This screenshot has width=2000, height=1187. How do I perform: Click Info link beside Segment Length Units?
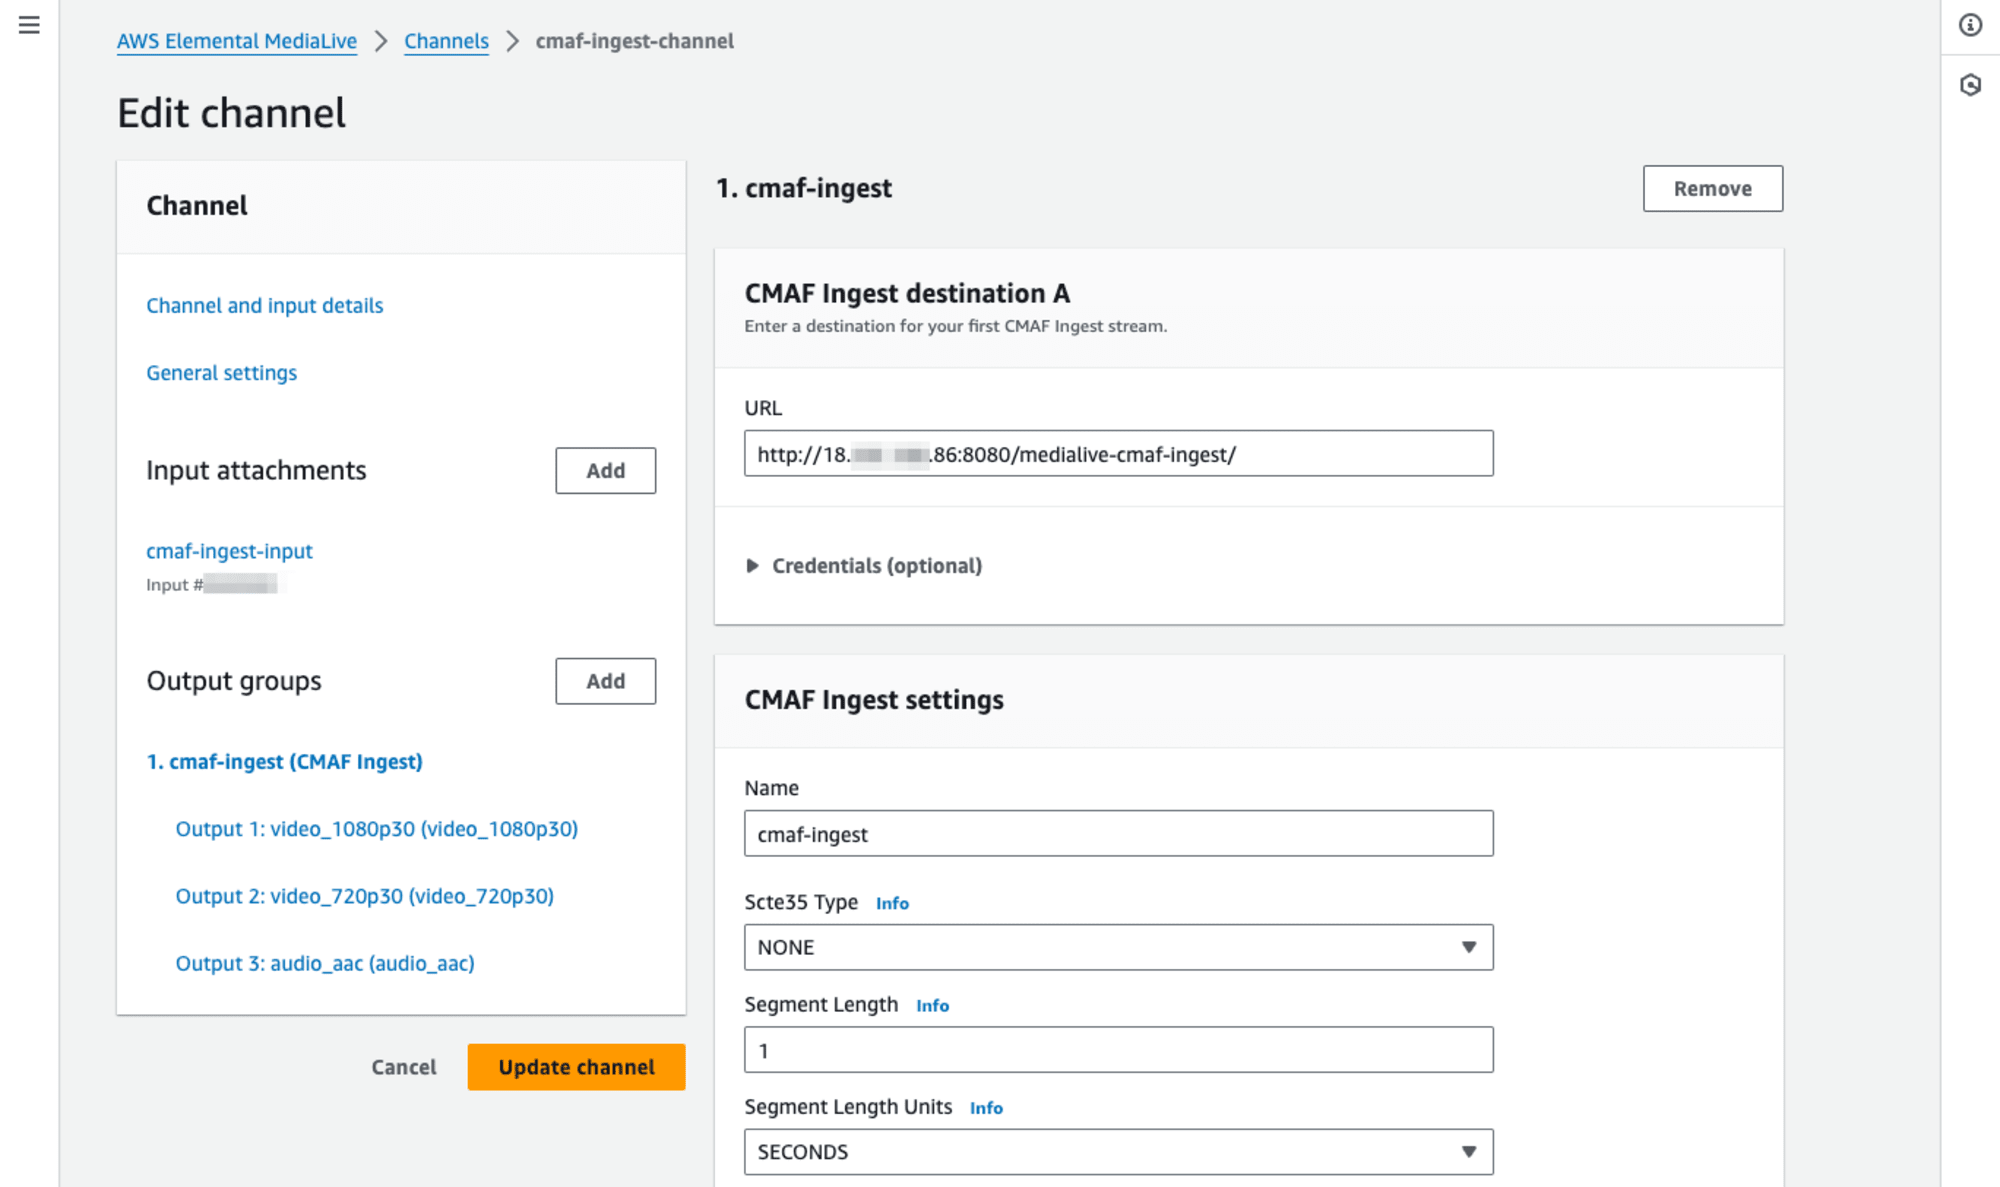tap(986, 1108)
